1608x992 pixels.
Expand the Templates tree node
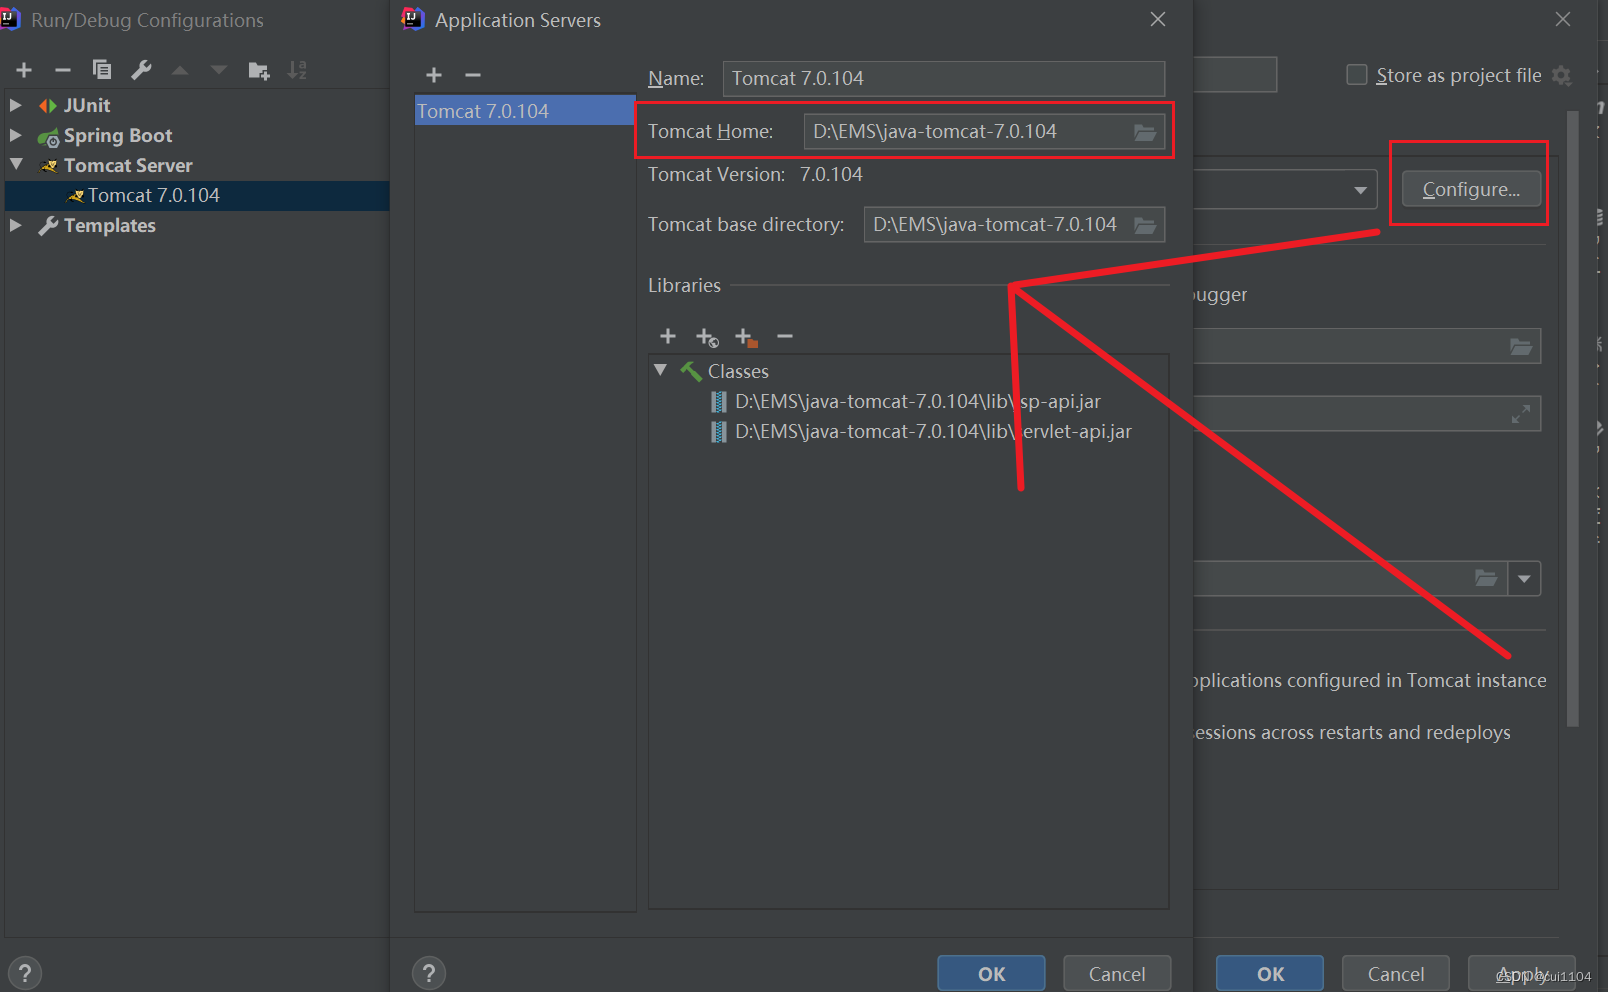tap(16, 225)
